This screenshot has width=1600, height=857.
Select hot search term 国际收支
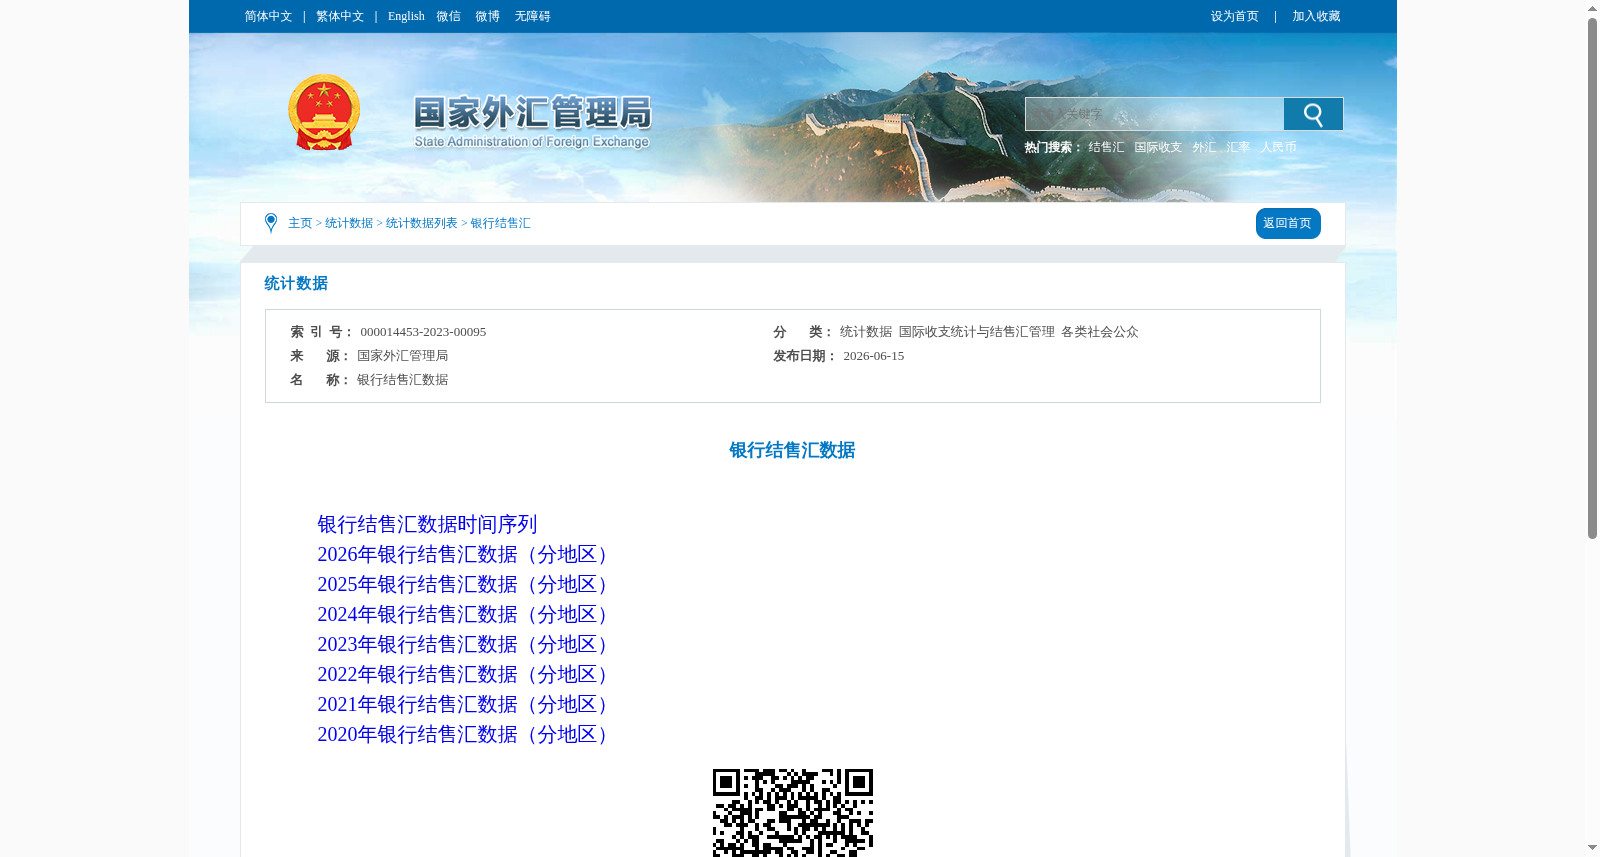click(x=1158, y=147)
